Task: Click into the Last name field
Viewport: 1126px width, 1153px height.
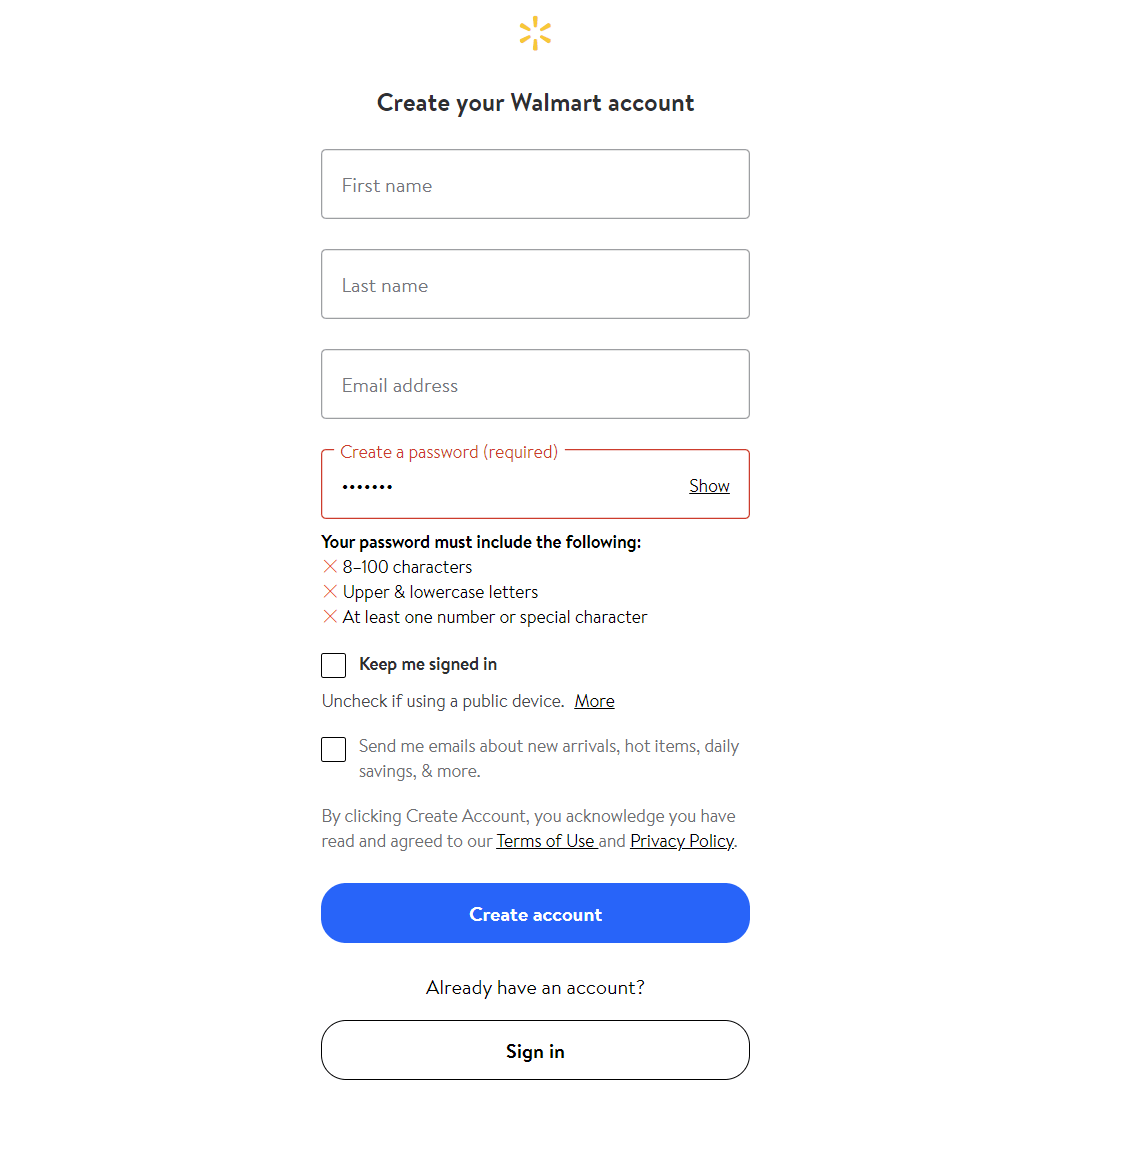Action: point(535,285)
